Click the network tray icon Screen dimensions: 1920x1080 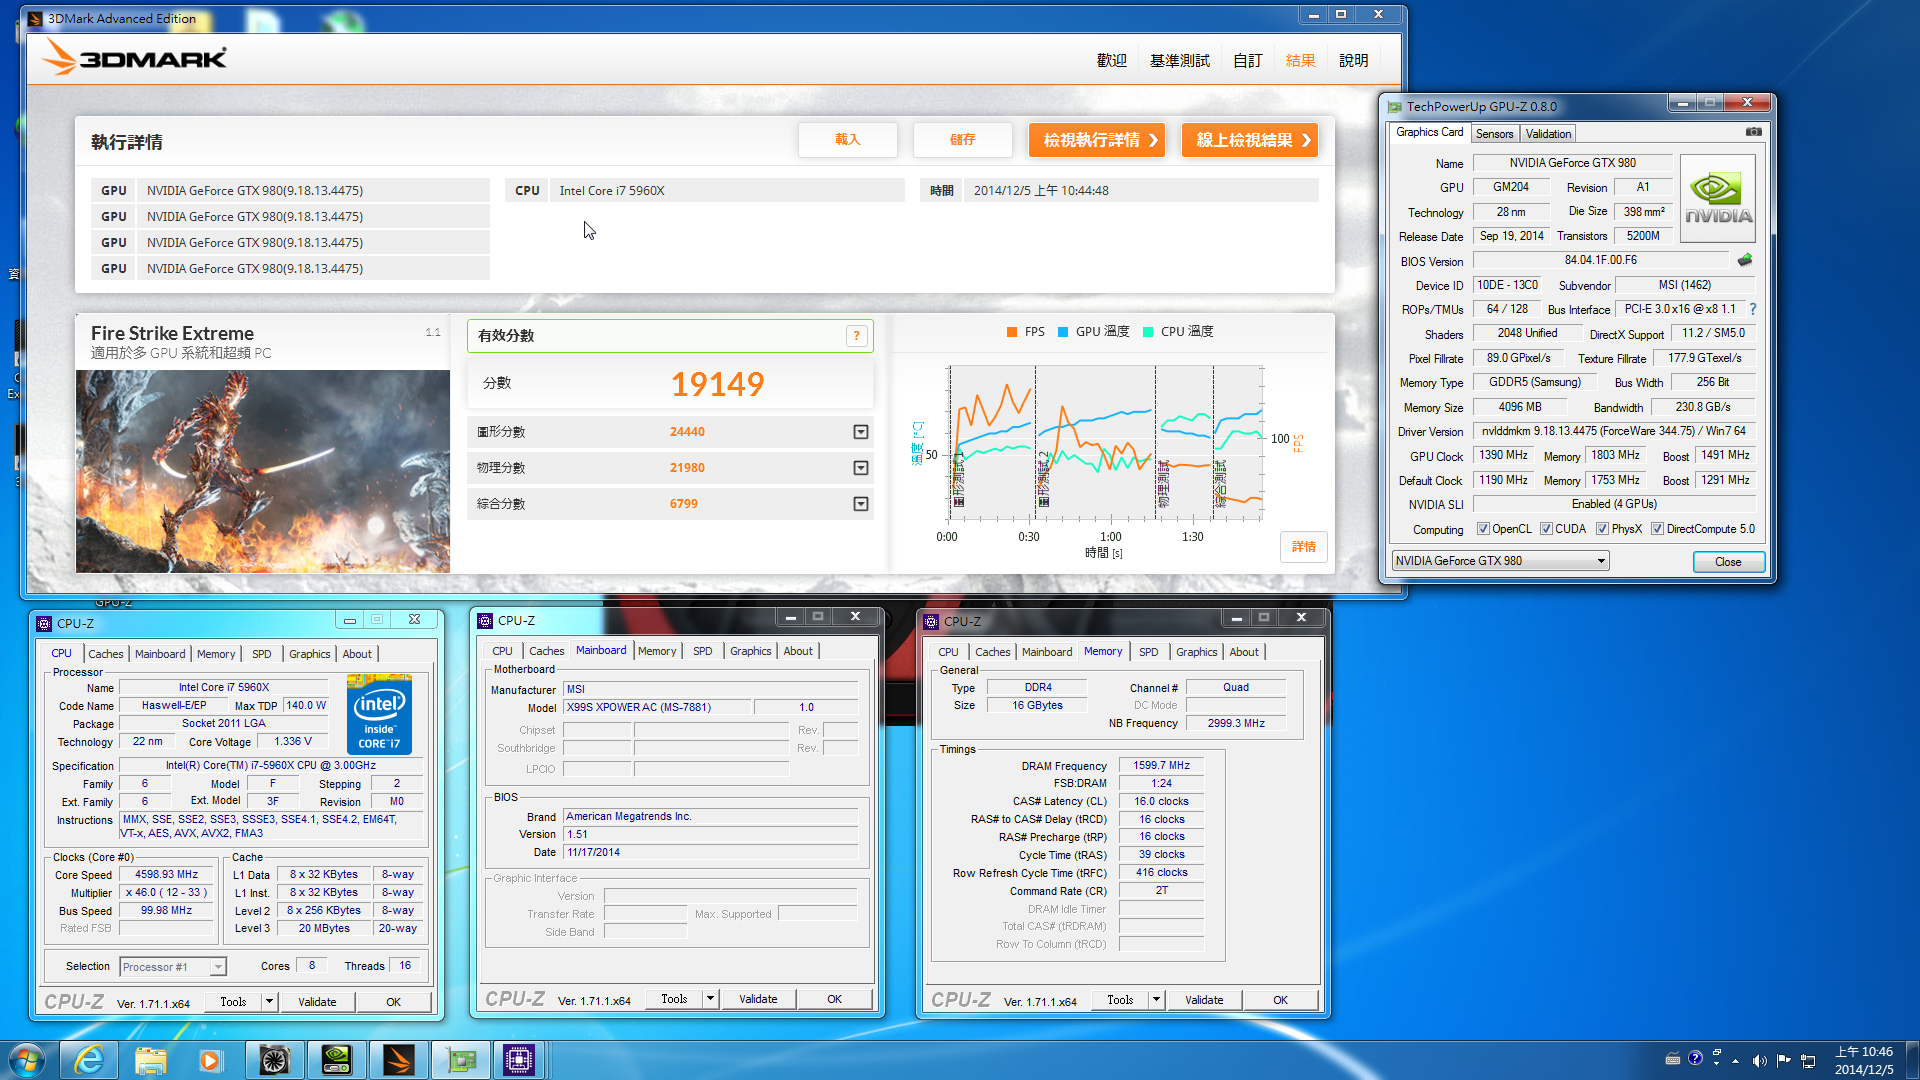click(x=1808, y=1060)
